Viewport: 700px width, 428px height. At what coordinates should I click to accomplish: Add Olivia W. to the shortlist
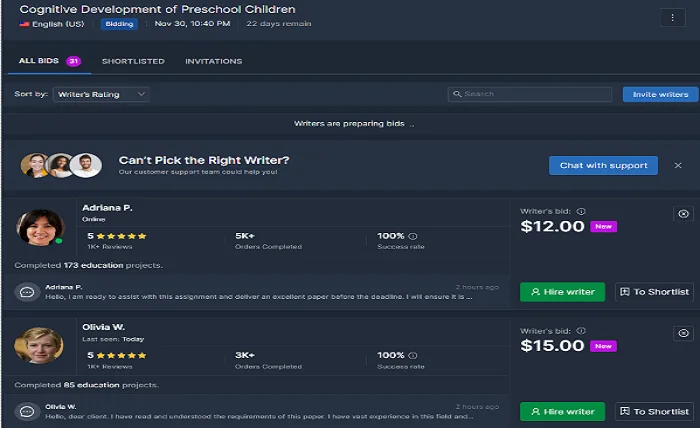tap(654, 411)
